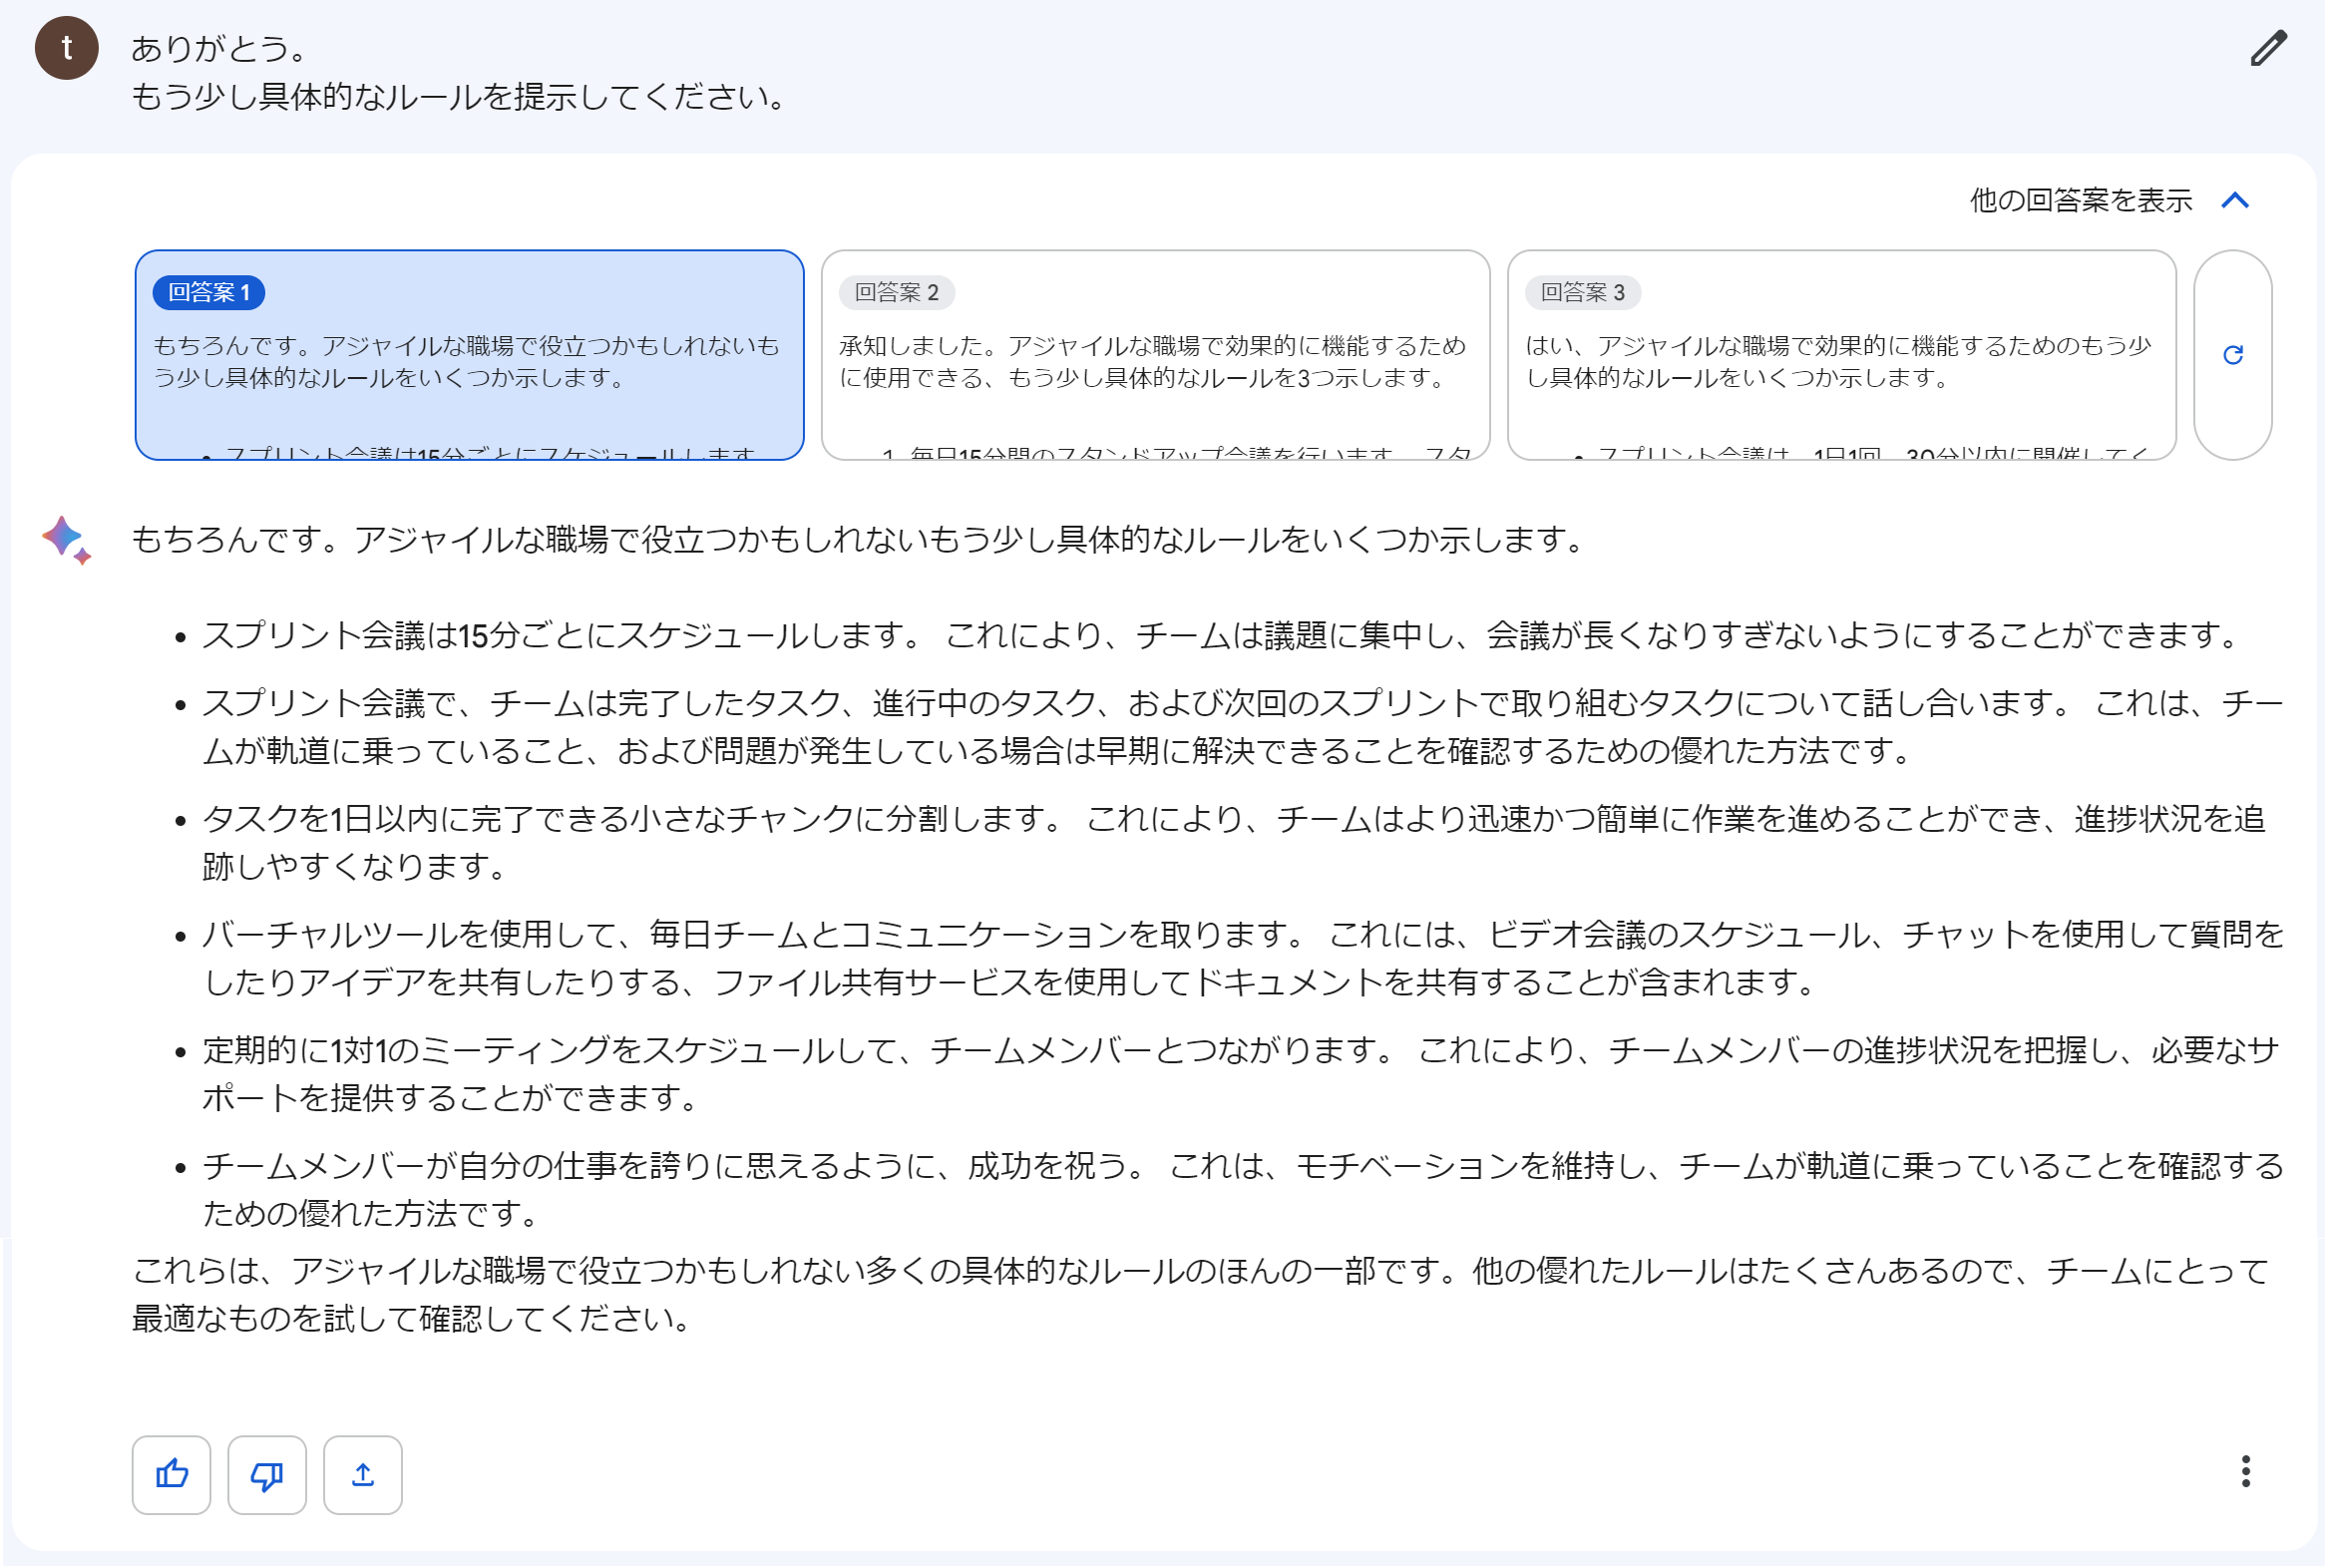This screenshot has height=1568, width=2325.
Task: Select the 回答案 3 draft card
Action: (1841, 355)
